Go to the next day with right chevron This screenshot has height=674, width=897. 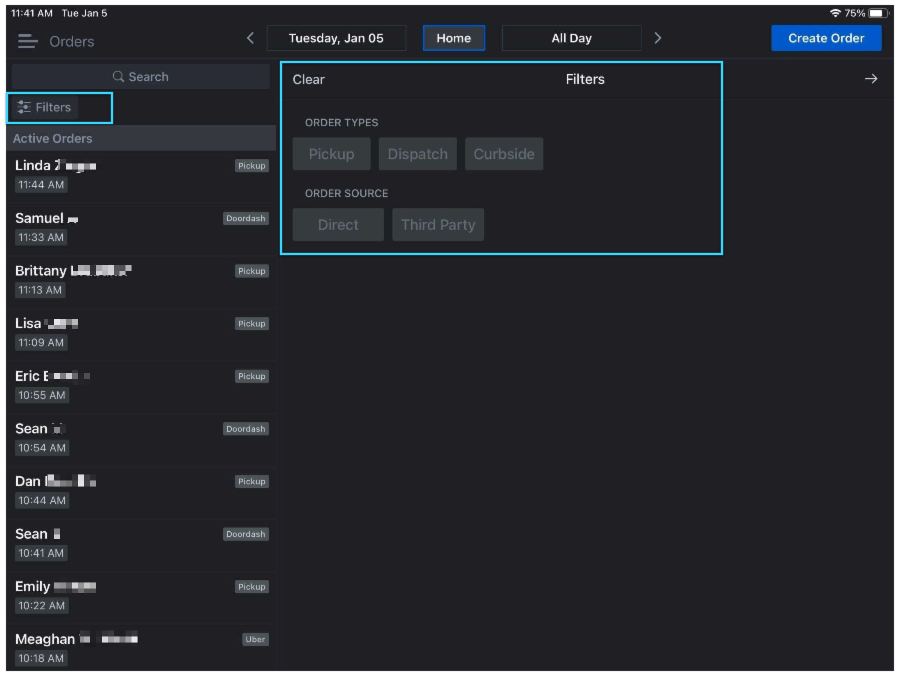pos(658,38)
